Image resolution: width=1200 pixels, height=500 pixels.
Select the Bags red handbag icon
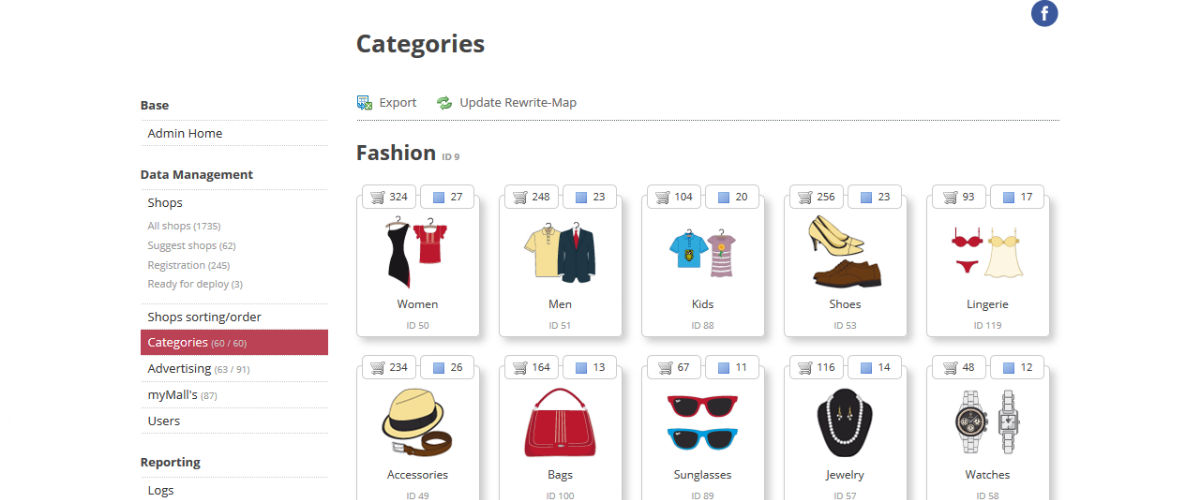pyautogui.click(x=560, y=423)
